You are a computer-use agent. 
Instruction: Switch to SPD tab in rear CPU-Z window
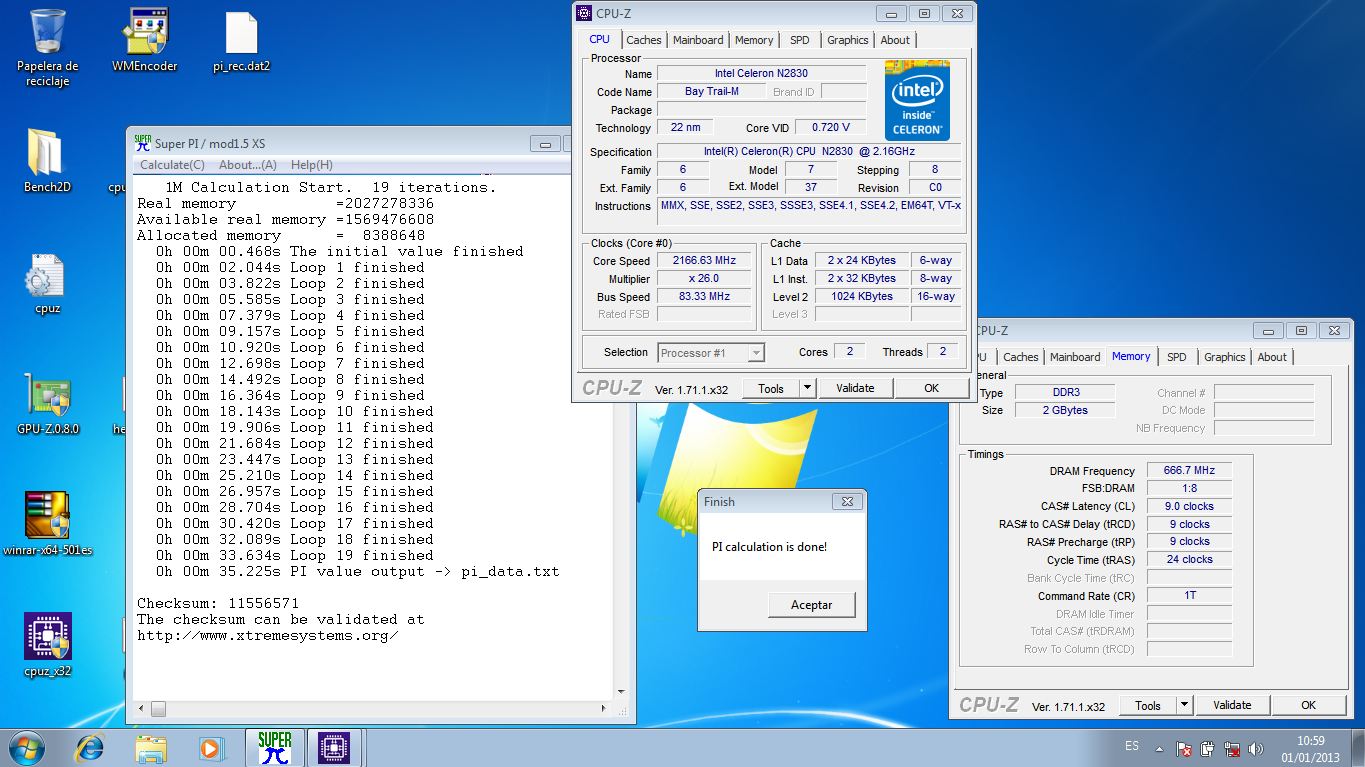tap(1177, 357)
